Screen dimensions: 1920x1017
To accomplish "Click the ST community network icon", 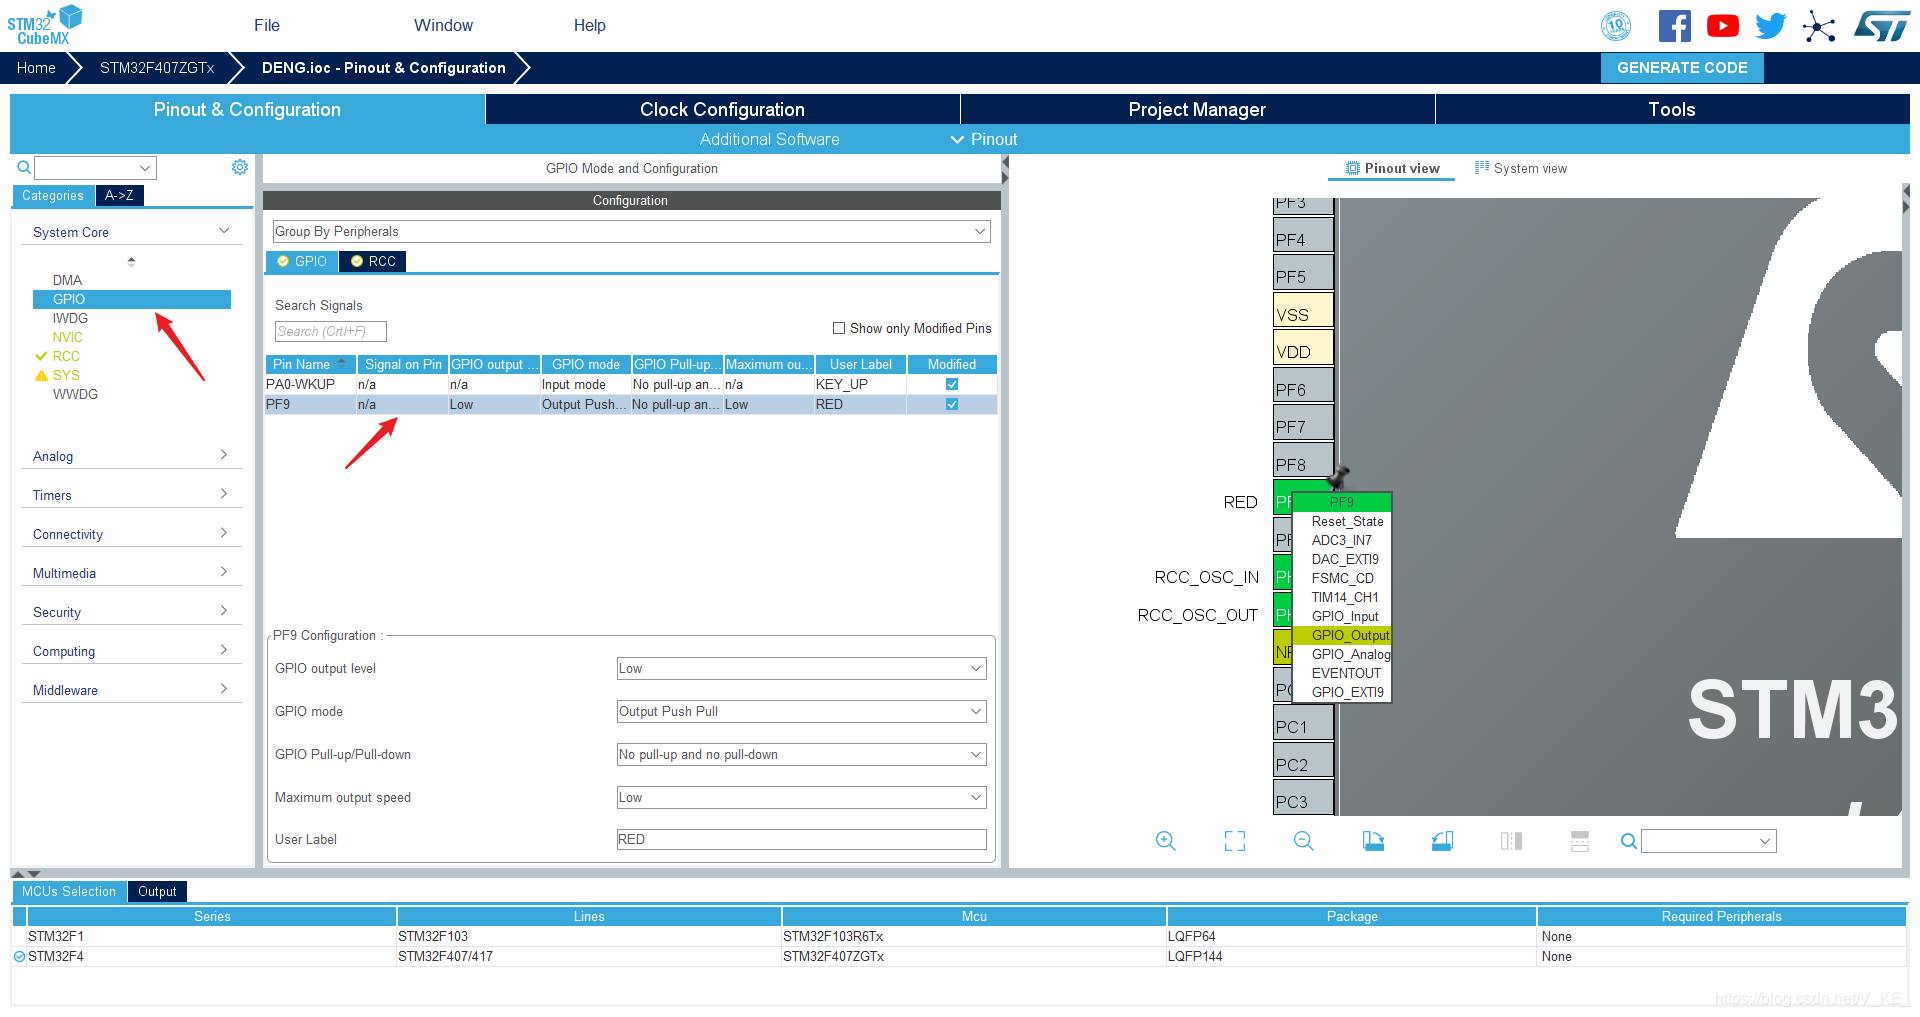I will [1819, 26].
